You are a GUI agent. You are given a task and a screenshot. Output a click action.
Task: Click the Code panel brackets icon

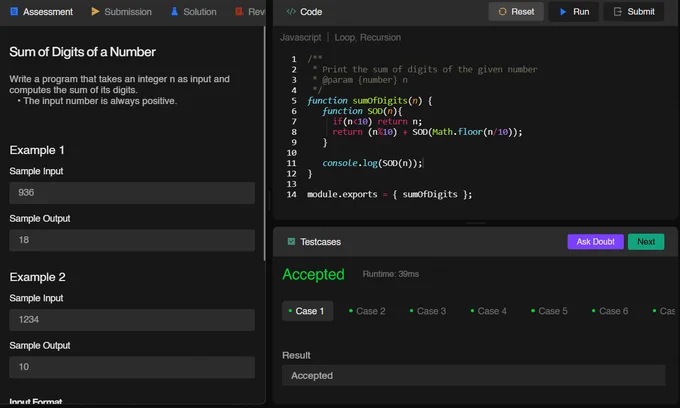[291, 12]
